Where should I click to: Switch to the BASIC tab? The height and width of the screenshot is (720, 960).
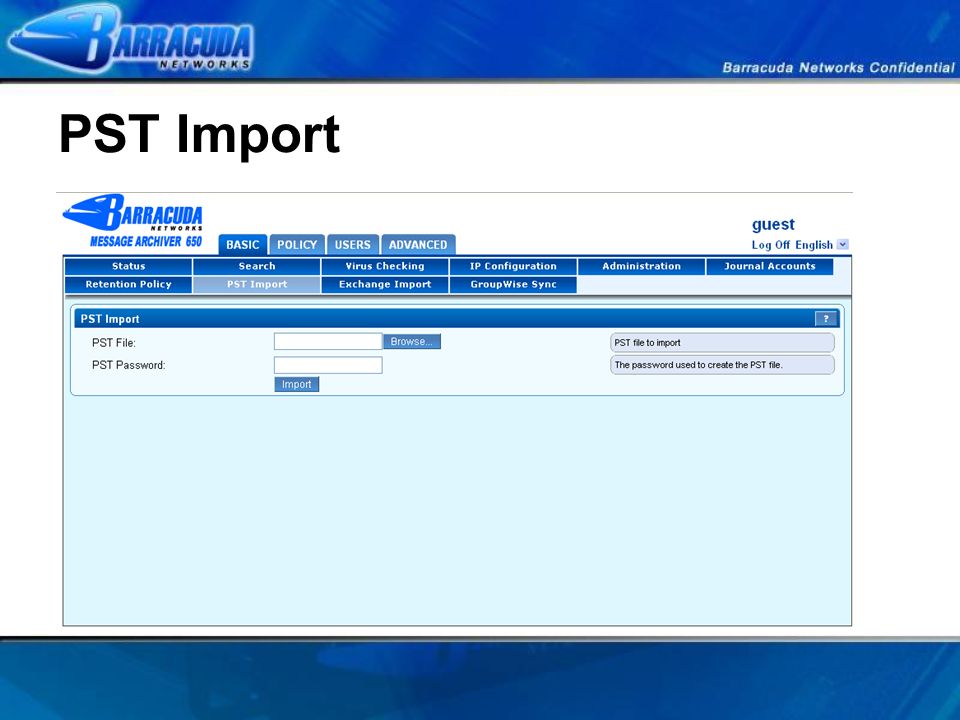(242, 244)
